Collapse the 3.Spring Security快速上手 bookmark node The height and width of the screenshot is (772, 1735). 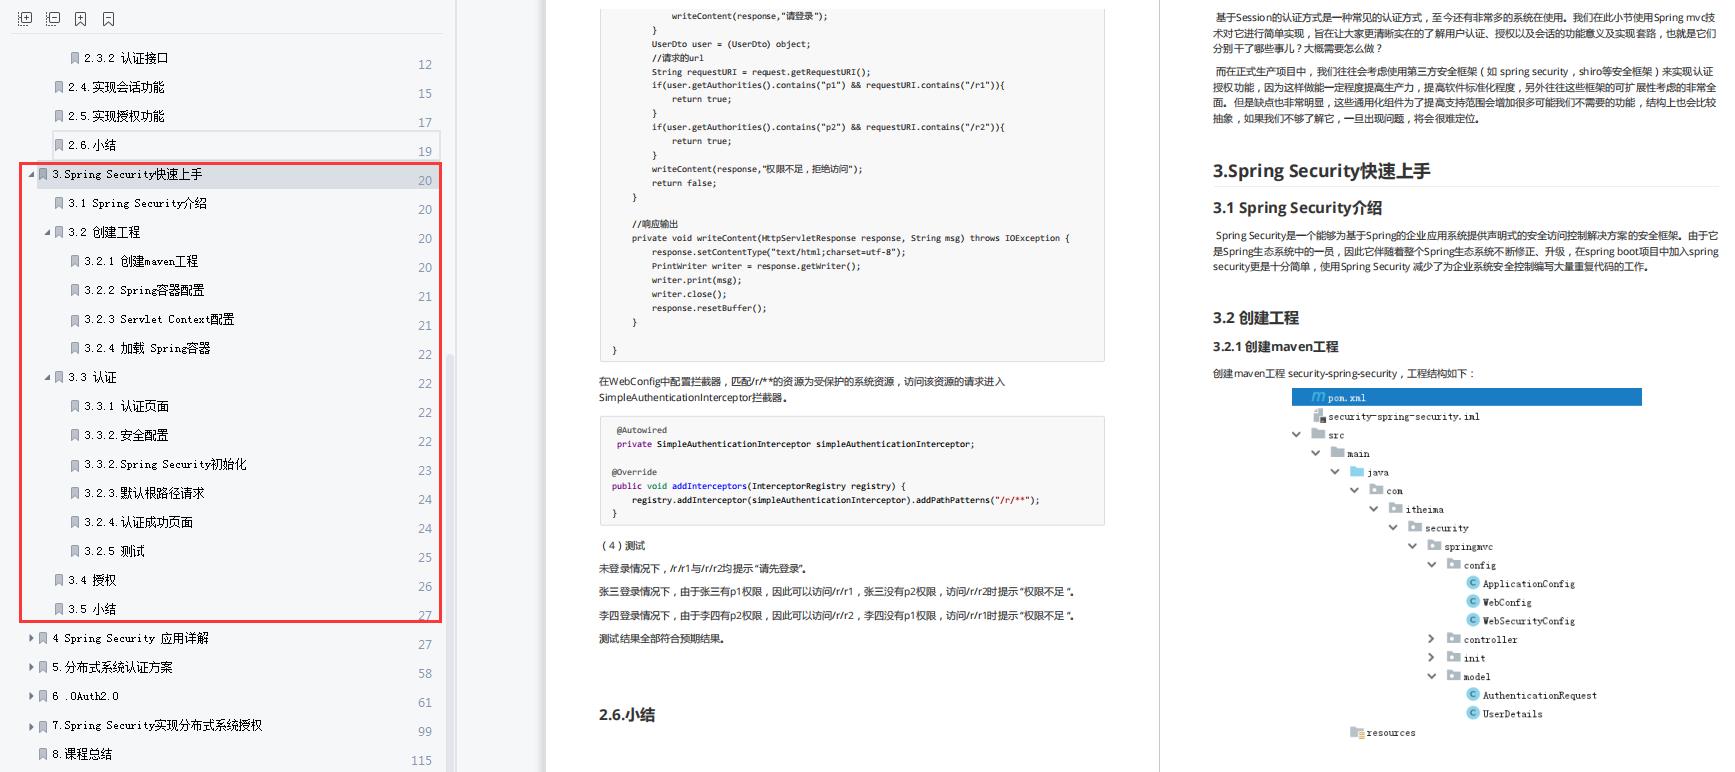[31, 174]
